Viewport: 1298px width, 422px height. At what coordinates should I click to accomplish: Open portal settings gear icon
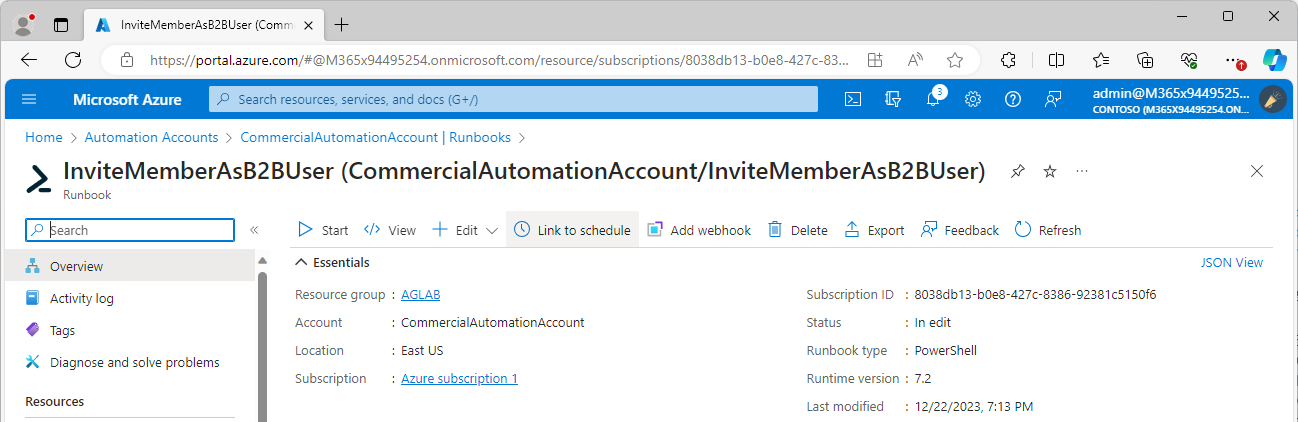(x=973, y=99)
